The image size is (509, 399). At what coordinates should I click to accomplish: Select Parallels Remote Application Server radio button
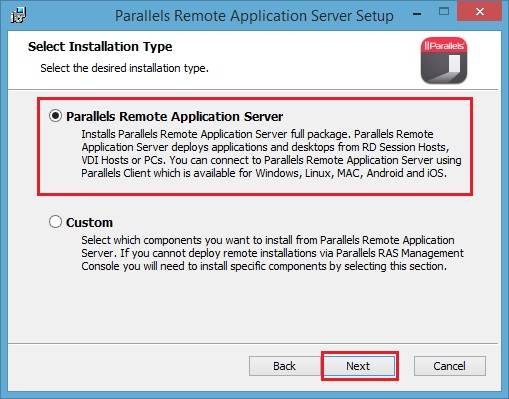coord(55,116)
